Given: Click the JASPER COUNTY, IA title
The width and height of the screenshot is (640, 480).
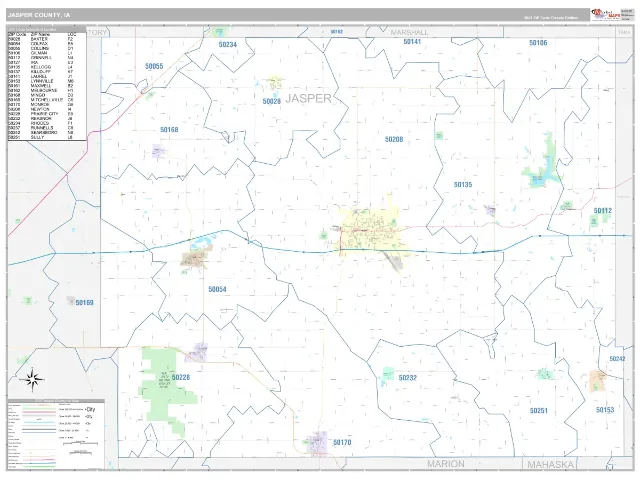Looking at the screenshot, I should 39,15.
